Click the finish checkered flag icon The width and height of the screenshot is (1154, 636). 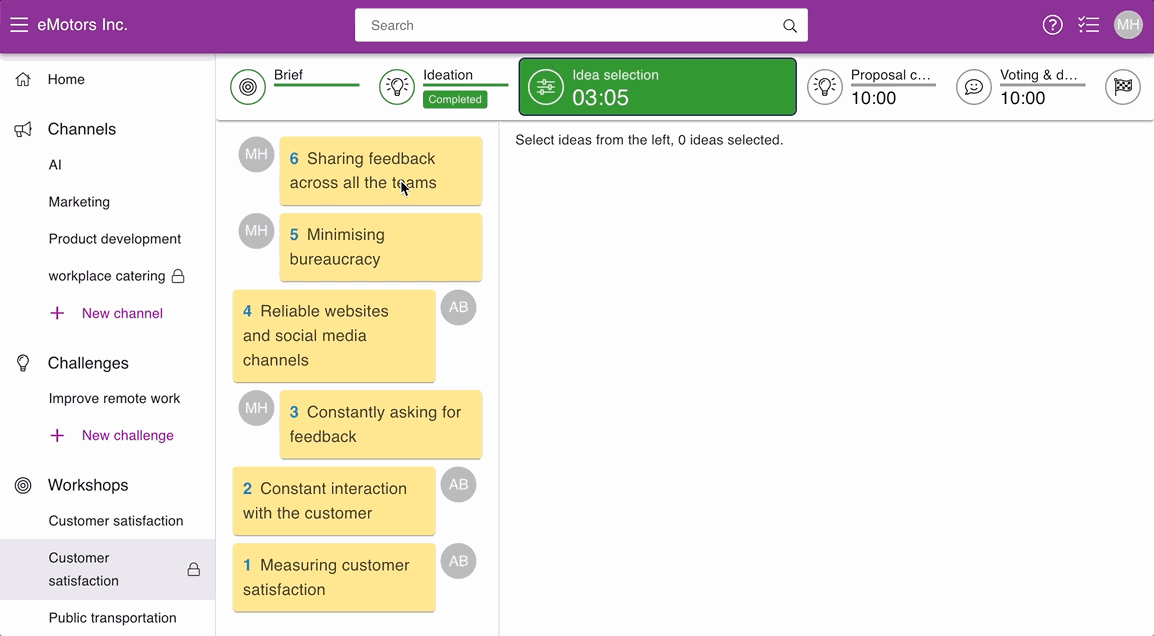tap(1122, 87)
